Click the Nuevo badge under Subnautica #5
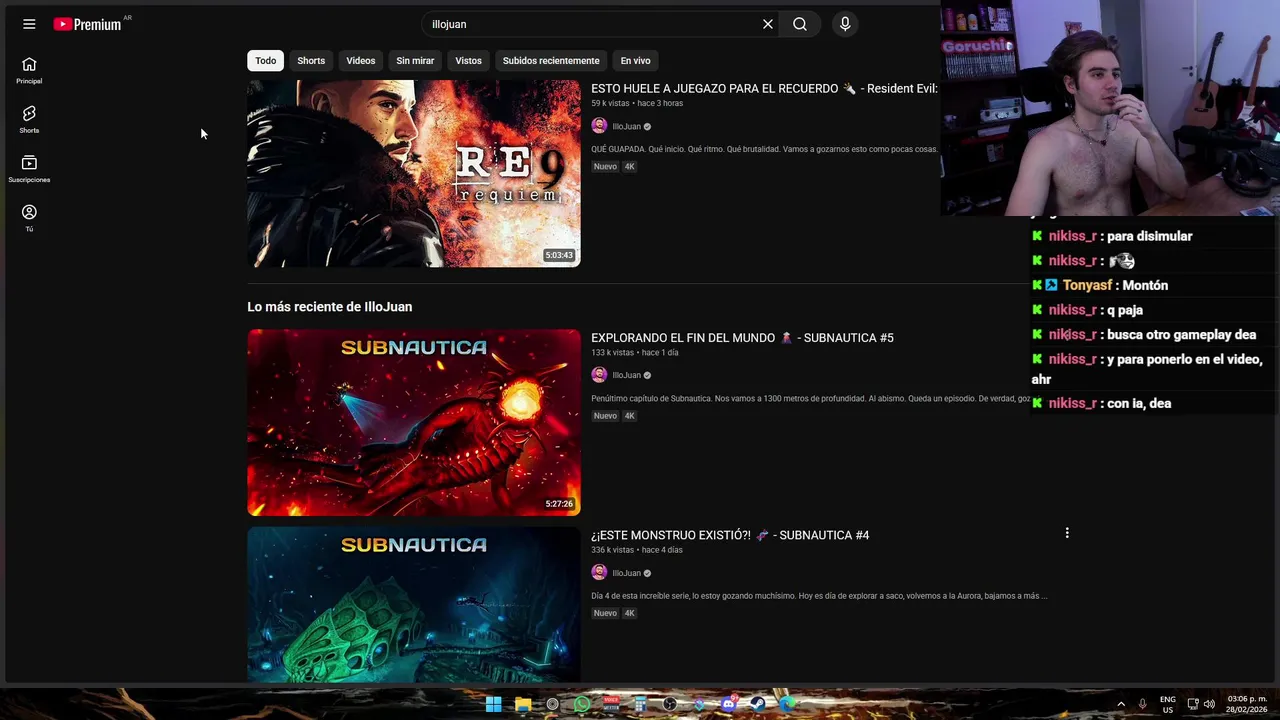Image resolution: width=1280 pixels, height=720 pixels. click(605, 416)
